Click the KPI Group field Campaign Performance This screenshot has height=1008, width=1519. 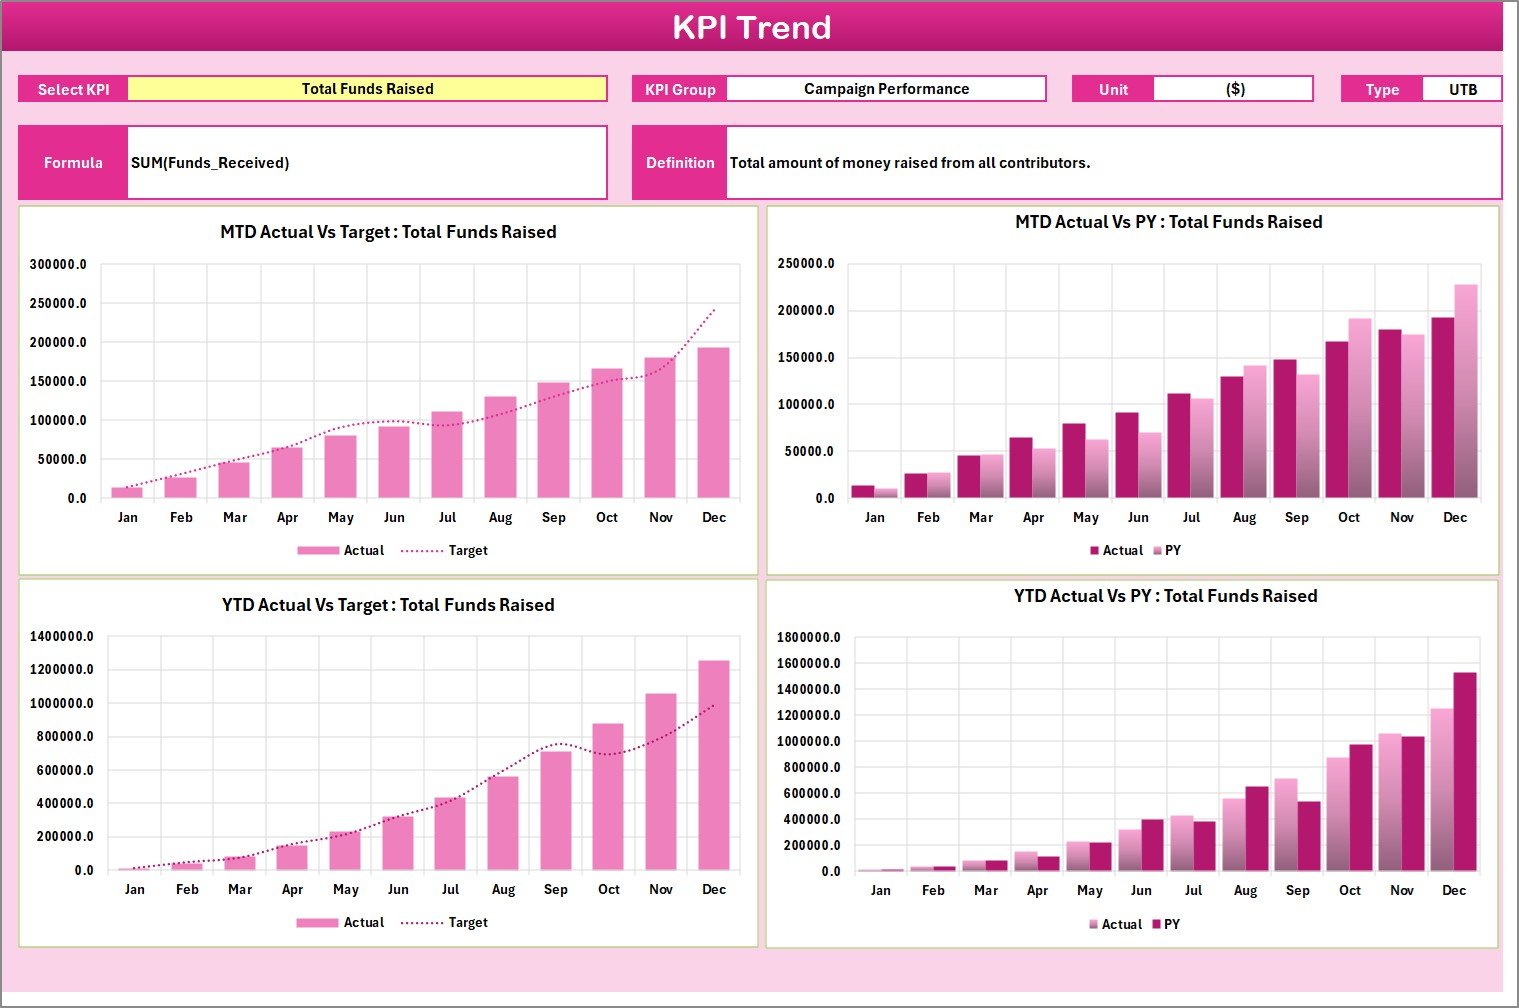pyautogui.click(x=885, y=88)
